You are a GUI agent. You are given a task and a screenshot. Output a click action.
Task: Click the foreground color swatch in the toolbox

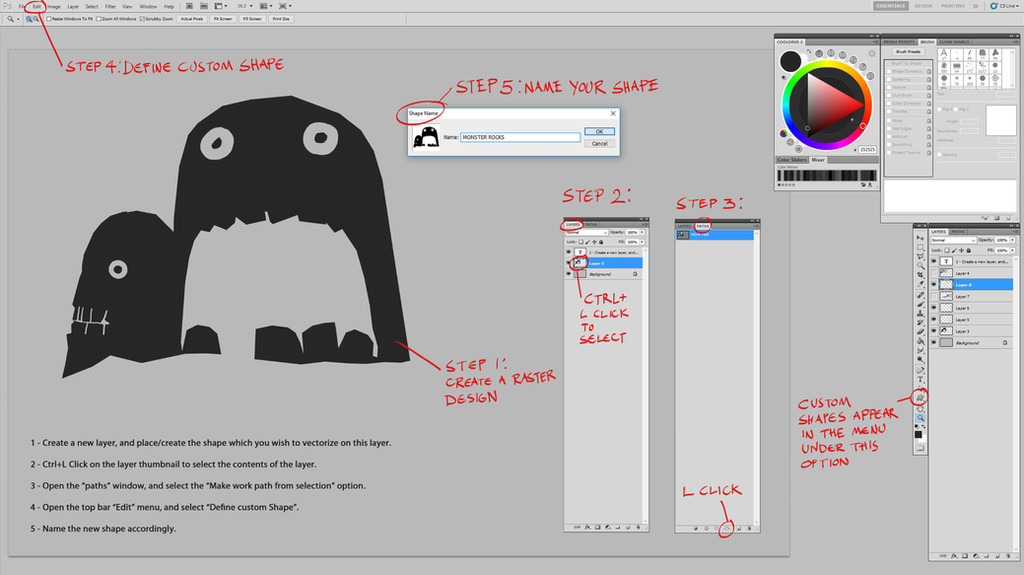tap(918, 434)
